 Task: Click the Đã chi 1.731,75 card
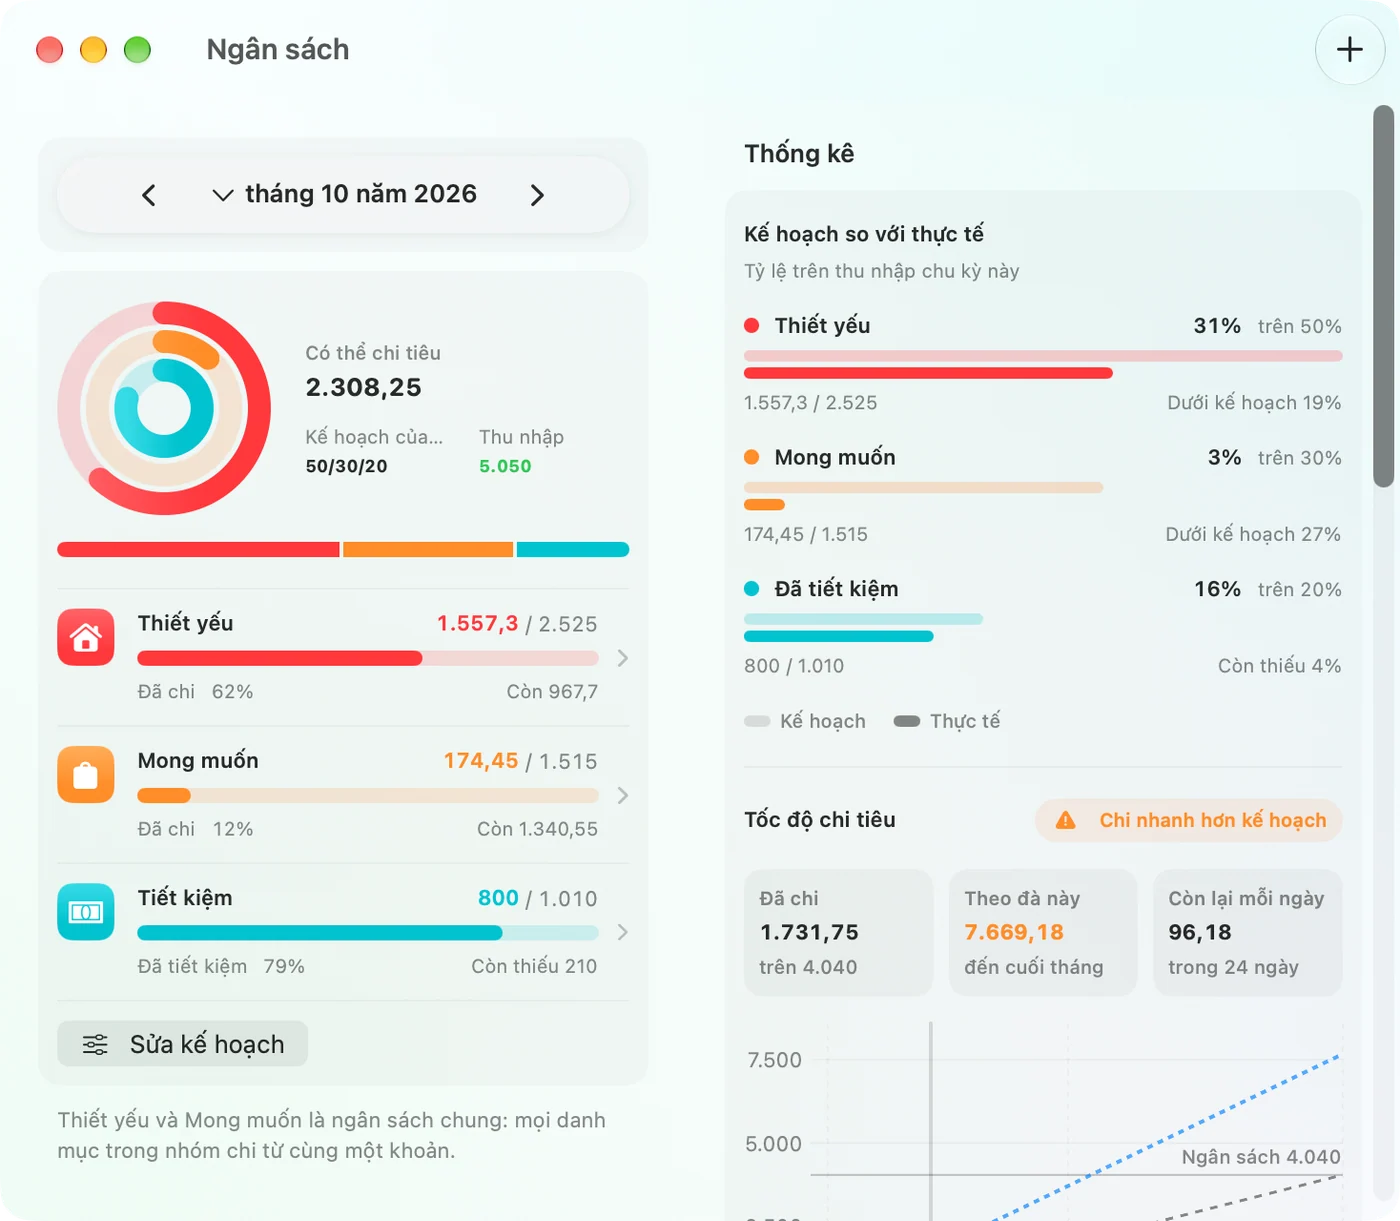838,932
